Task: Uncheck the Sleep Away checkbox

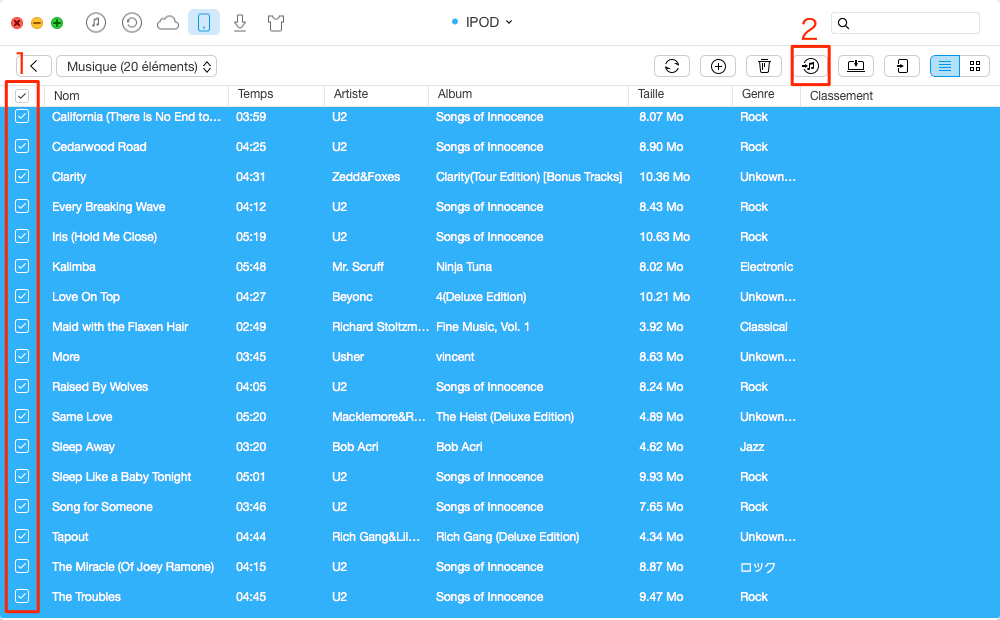Action: (22, 446)
